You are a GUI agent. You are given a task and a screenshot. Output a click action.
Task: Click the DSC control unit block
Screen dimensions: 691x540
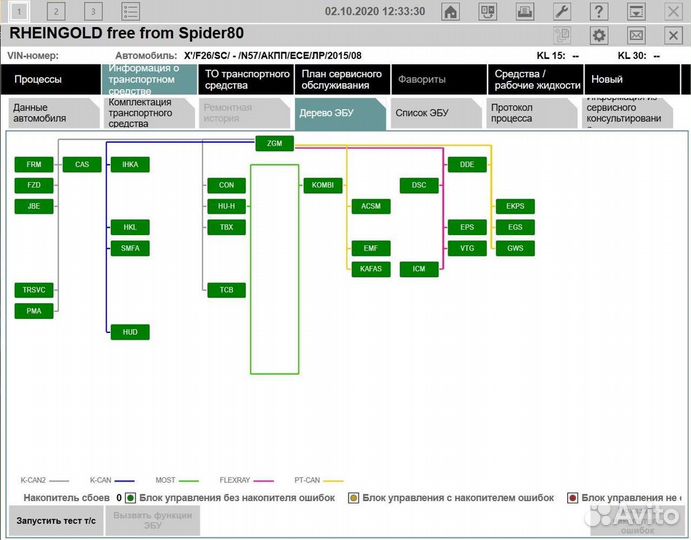(x=419, y=185)
